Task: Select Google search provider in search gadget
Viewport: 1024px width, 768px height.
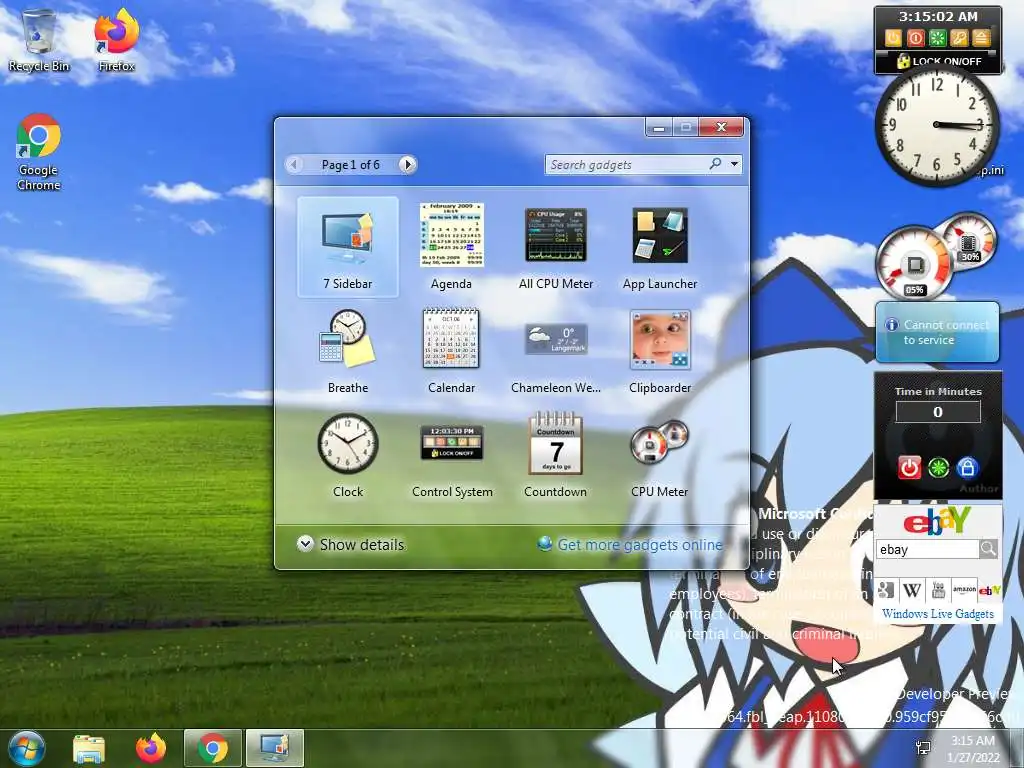Action: [x=886, y=590]
